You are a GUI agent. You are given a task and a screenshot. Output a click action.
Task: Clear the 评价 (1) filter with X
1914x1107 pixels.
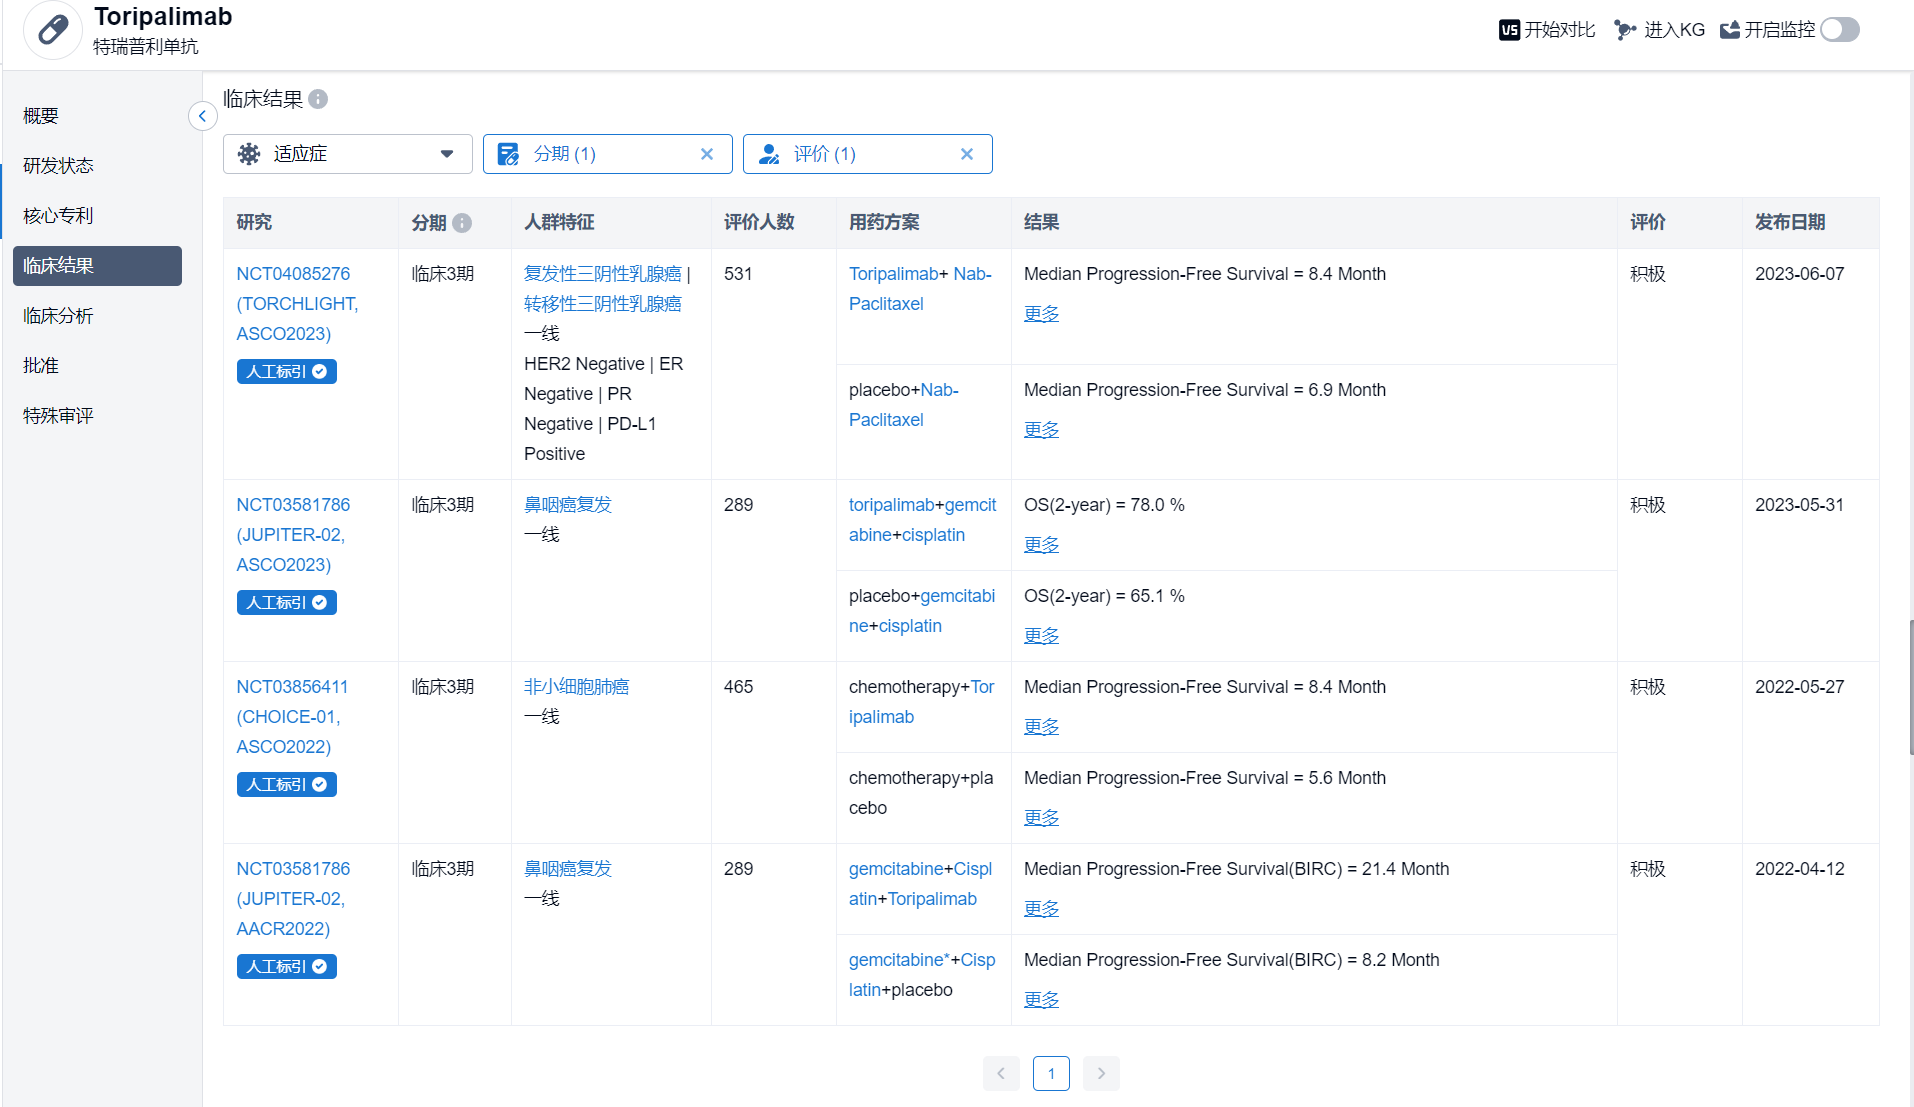[967, 154]
